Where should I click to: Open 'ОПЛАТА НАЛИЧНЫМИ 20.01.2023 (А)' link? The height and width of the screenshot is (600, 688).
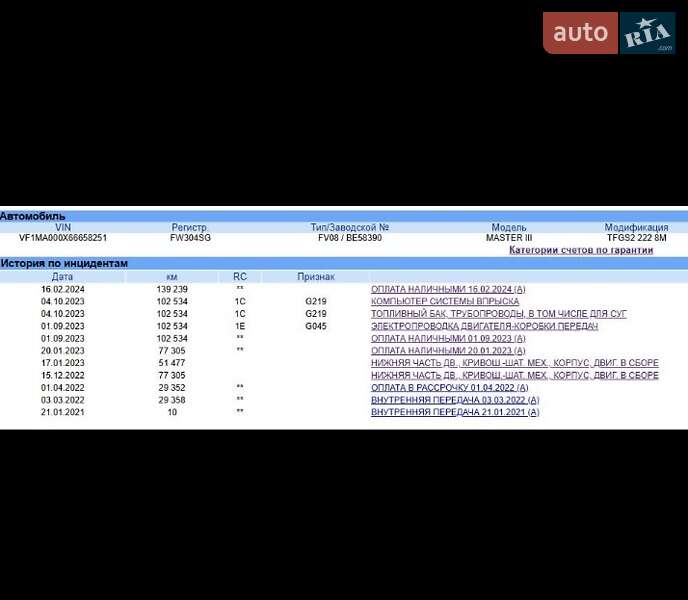pos(448,351)
